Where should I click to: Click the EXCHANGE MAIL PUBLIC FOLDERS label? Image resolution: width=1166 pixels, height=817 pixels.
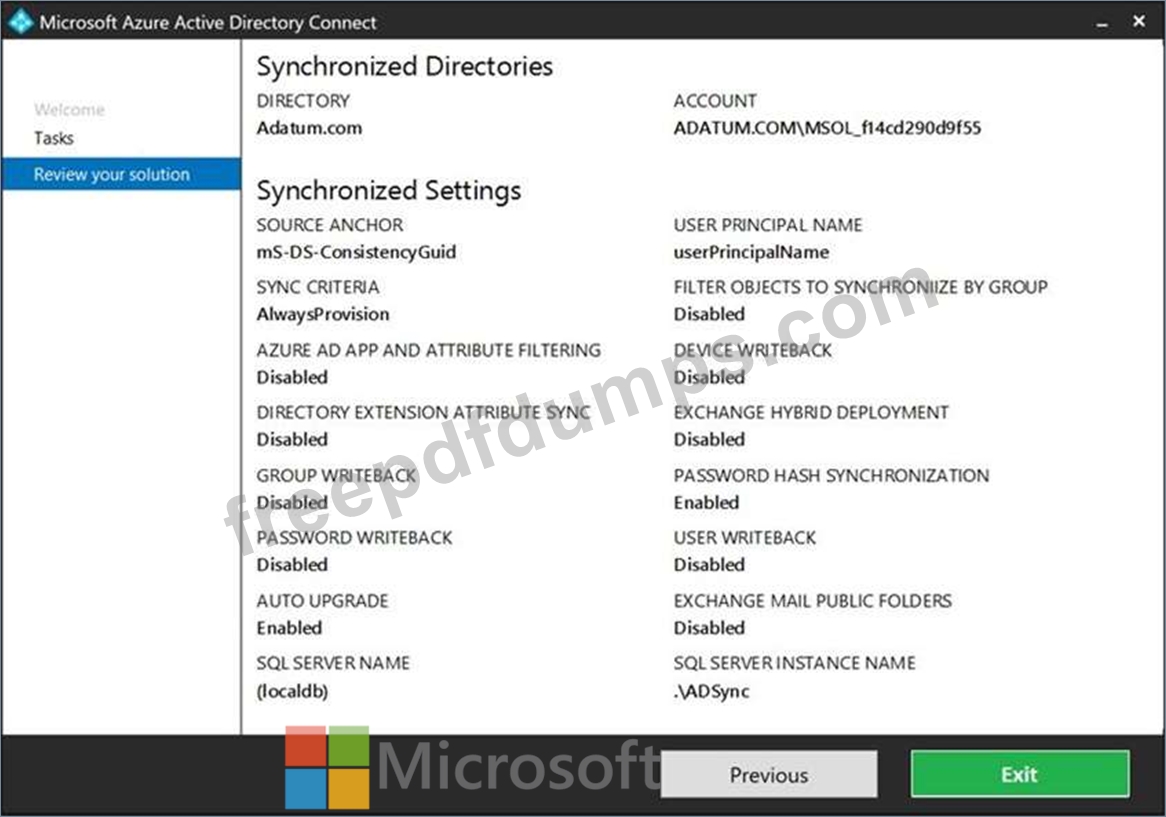point(813,601)
